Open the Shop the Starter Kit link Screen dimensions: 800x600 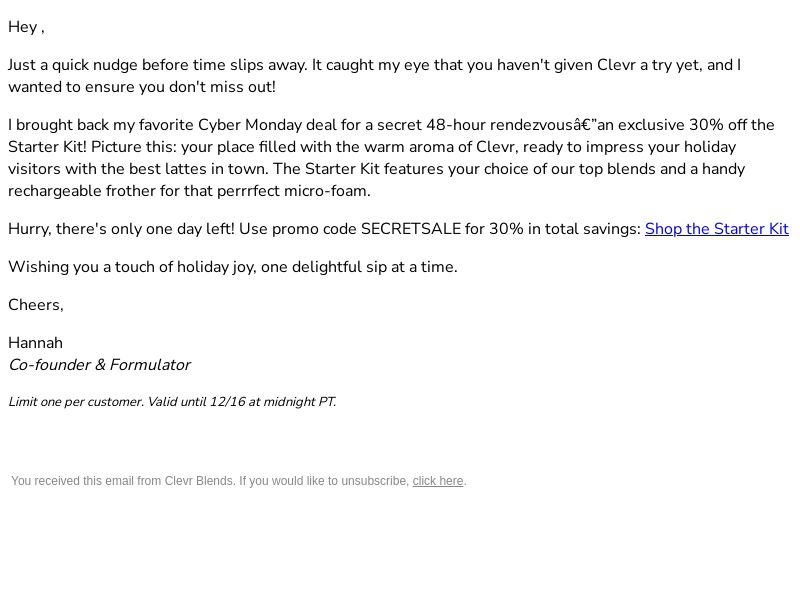[x=716, y=229]
